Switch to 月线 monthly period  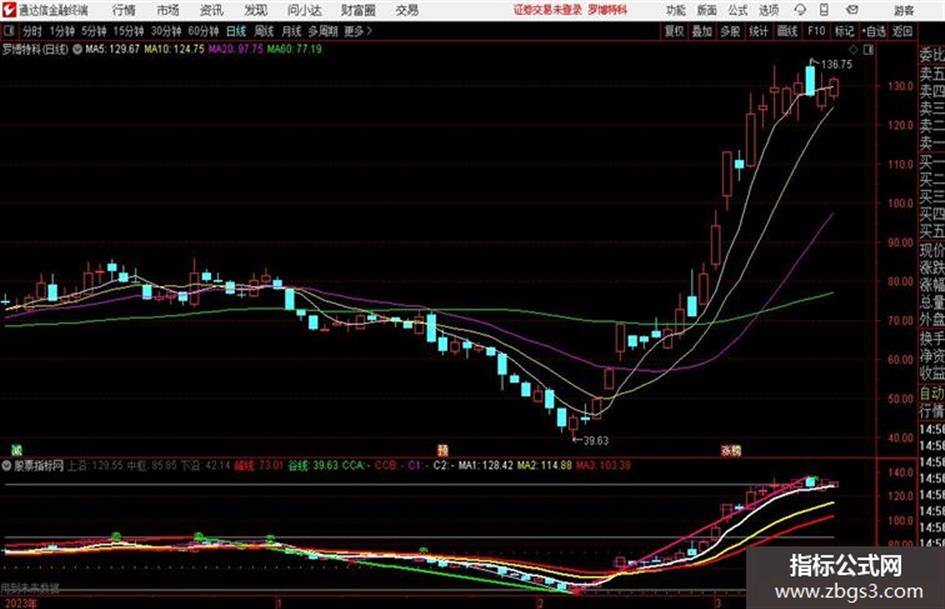pos(292,31)
